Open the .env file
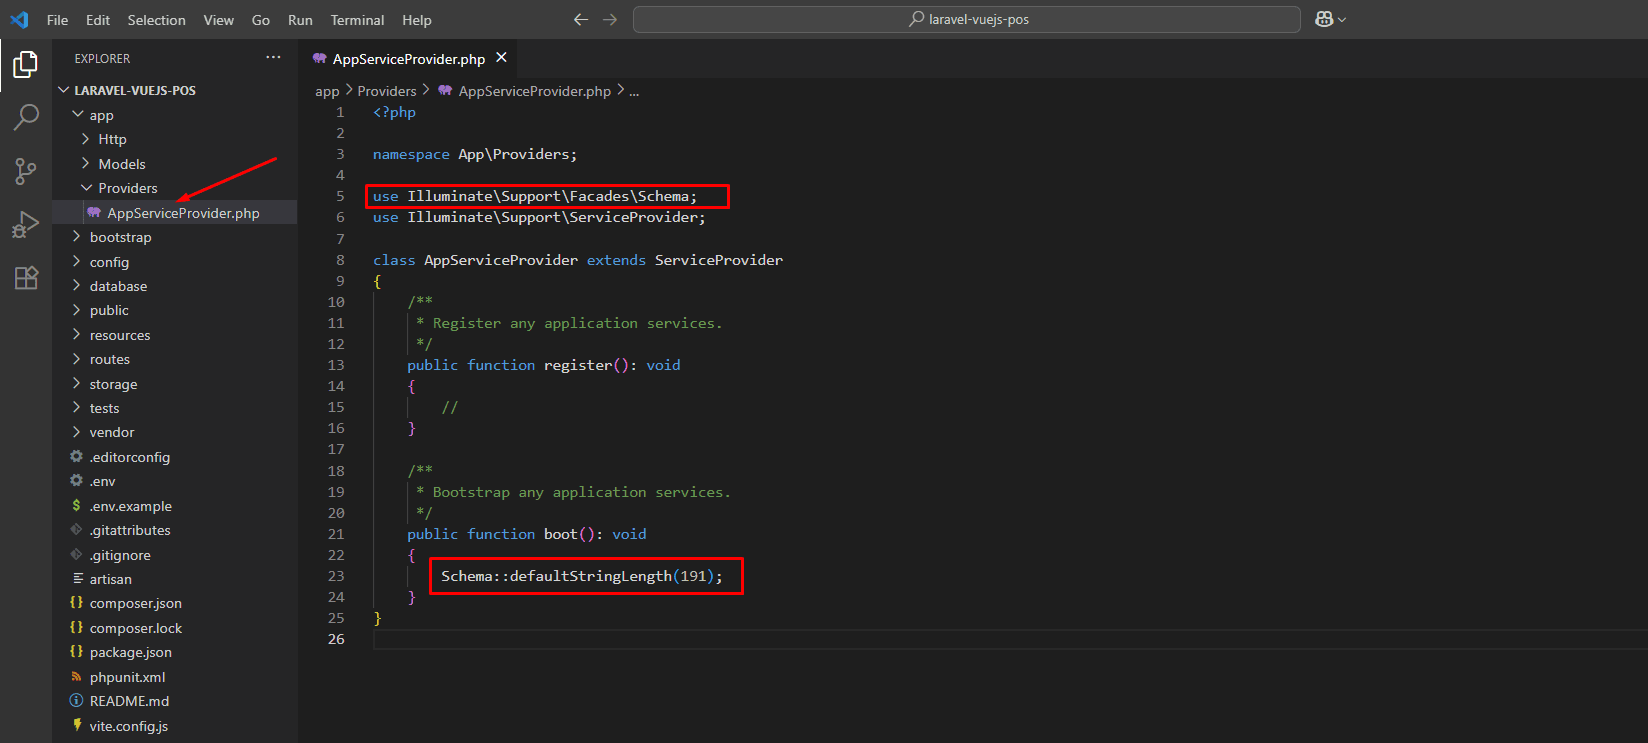The width and height of the screenshot is (1648, 743). 102,481
